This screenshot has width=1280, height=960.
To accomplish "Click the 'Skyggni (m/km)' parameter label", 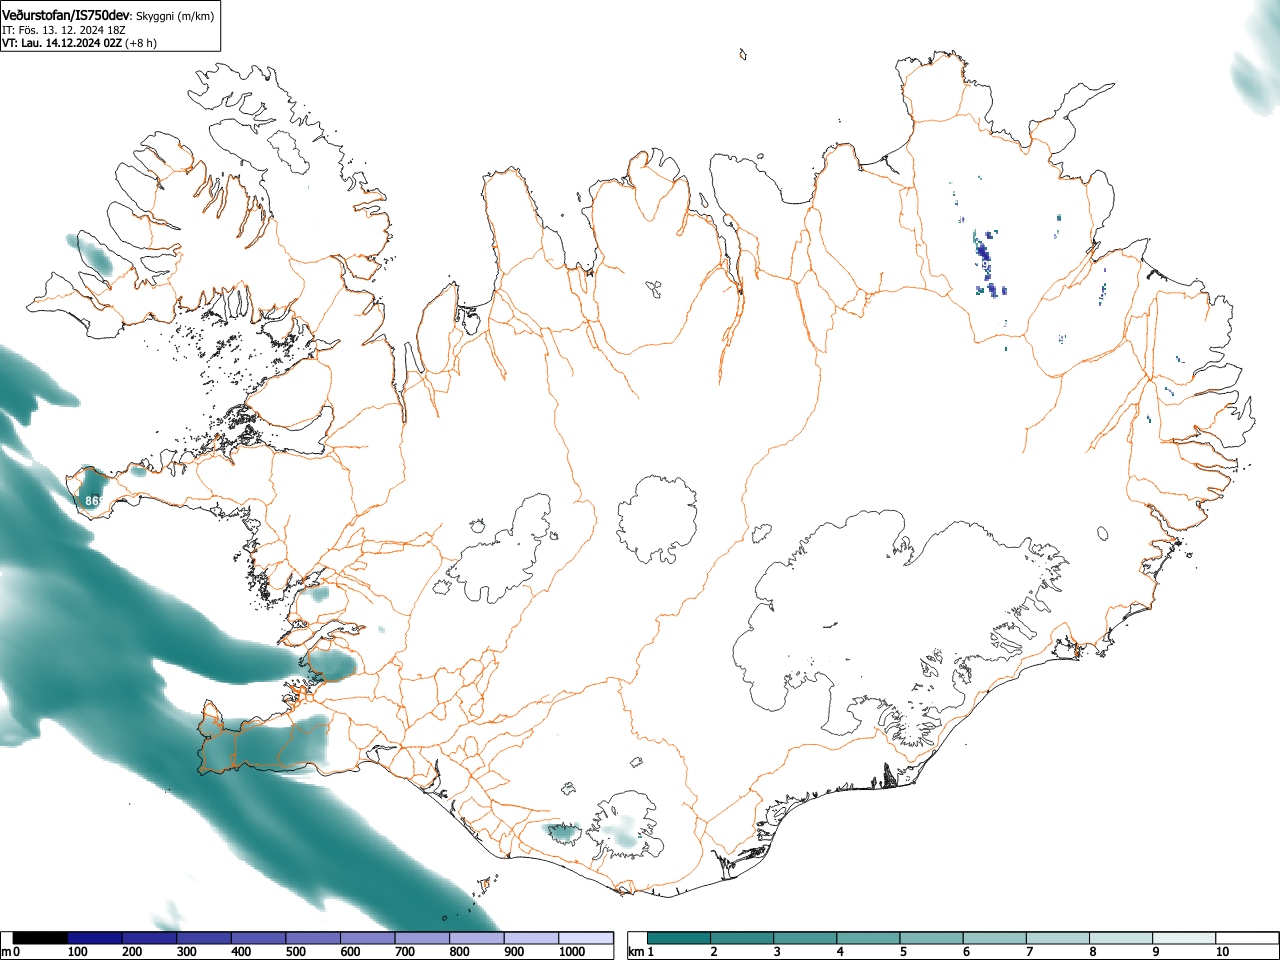I will pos(175,16).
